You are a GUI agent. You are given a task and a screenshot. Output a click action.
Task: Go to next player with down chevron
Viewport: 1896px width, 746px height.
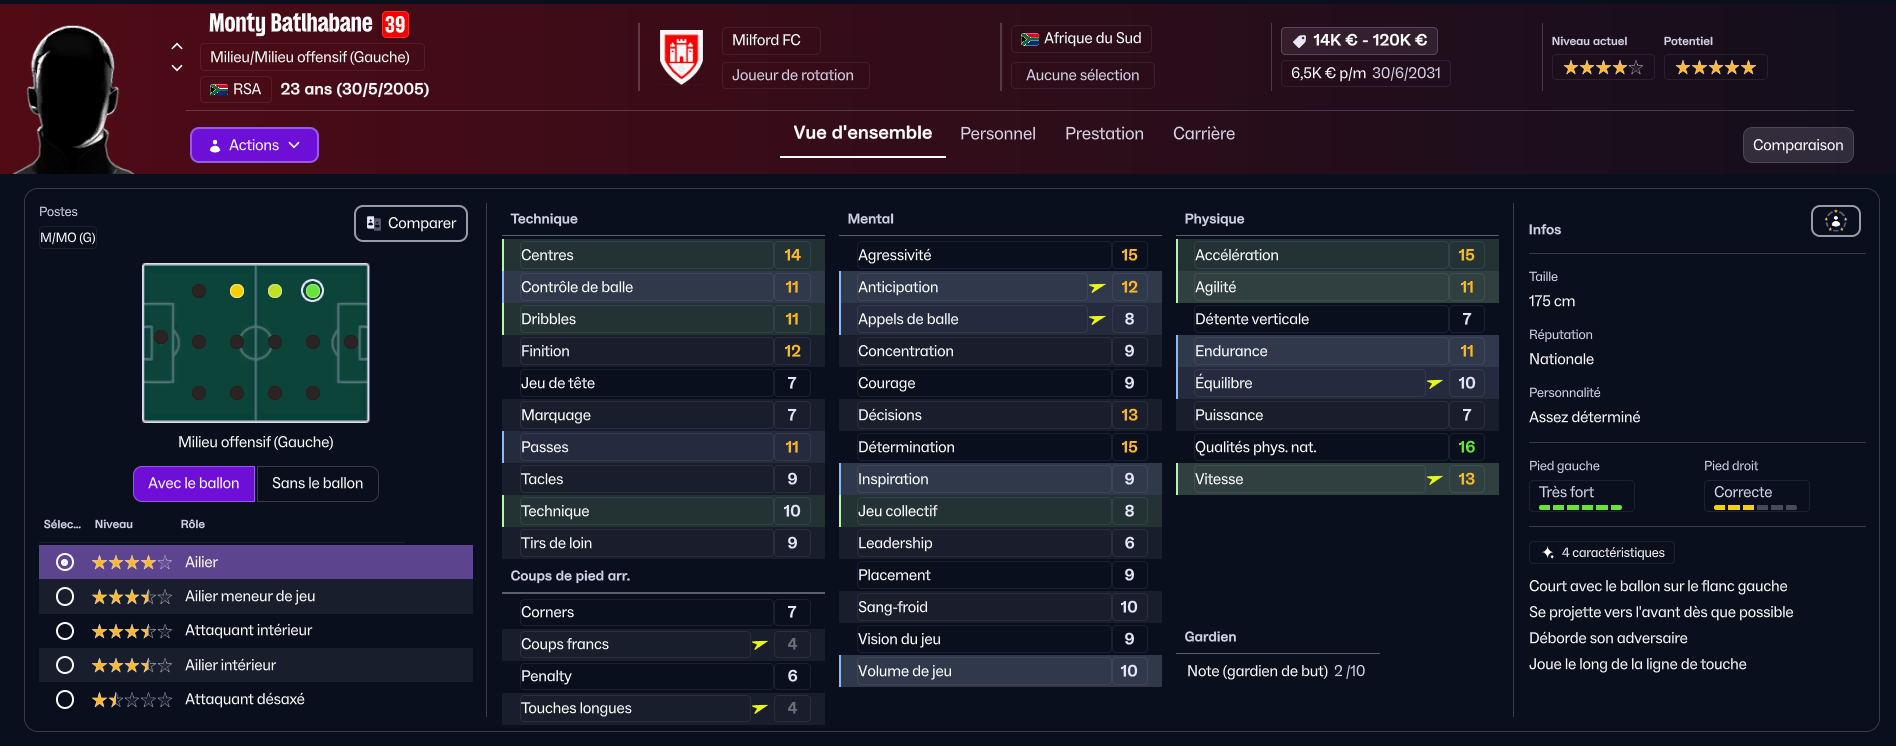(x=177, y=68)
